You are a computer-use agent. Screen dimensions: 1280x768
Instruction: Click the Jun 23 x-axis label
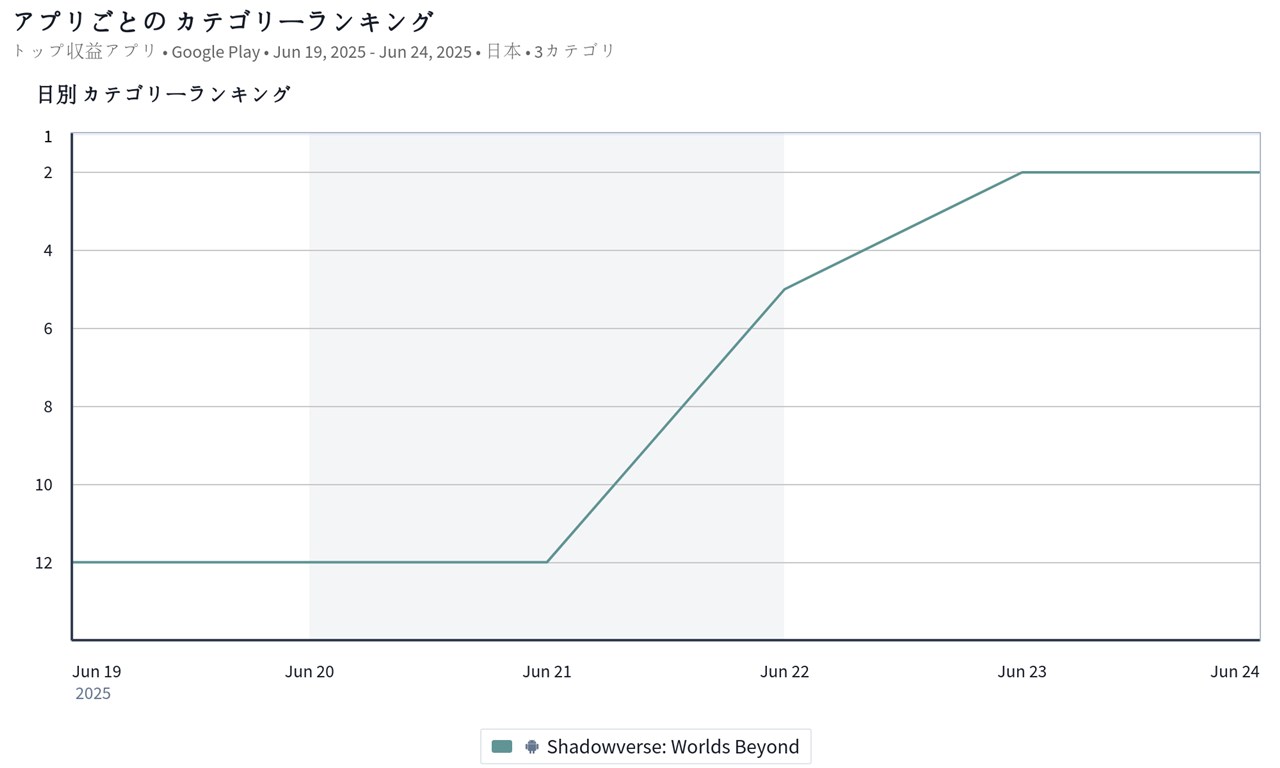click(1022, 671)
